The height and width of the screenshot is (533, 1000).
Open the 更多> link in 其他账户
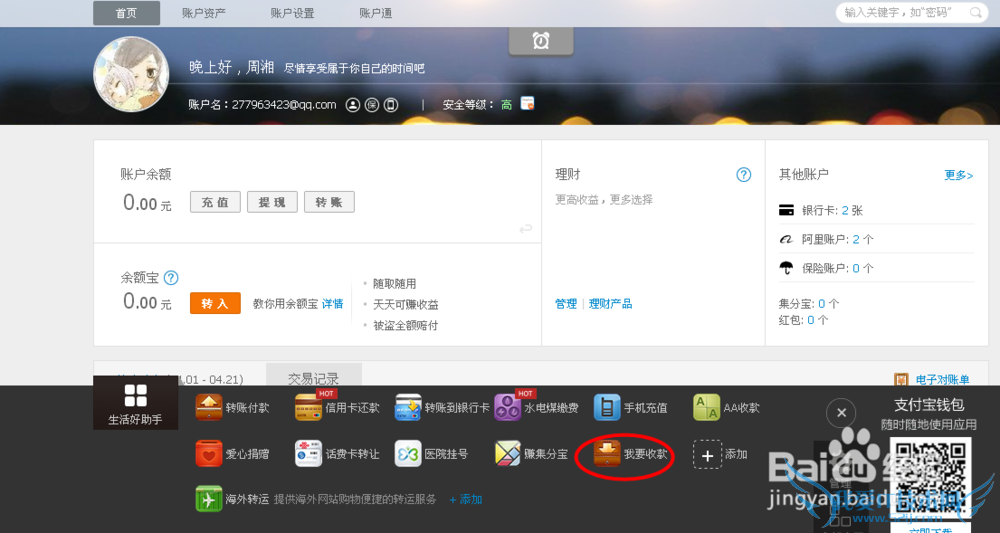(x=959, y=175)
